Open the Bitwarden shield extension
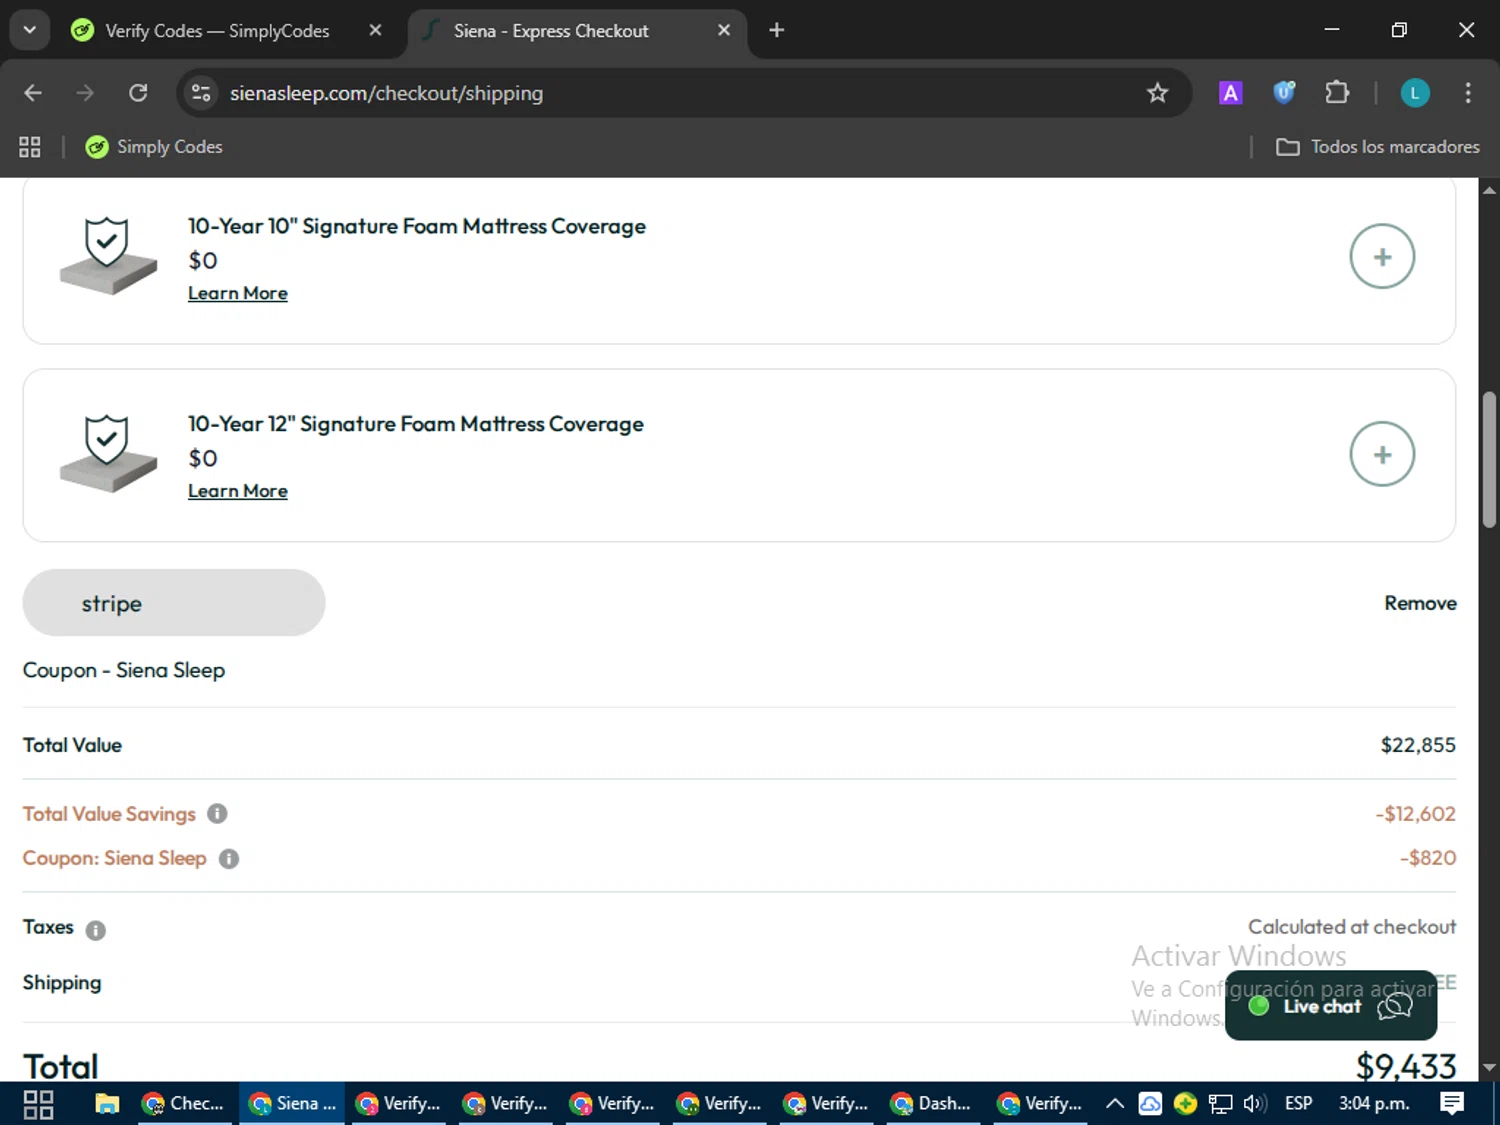The height and width of the screenshot is (1125, 1500). coord(1284,93)
